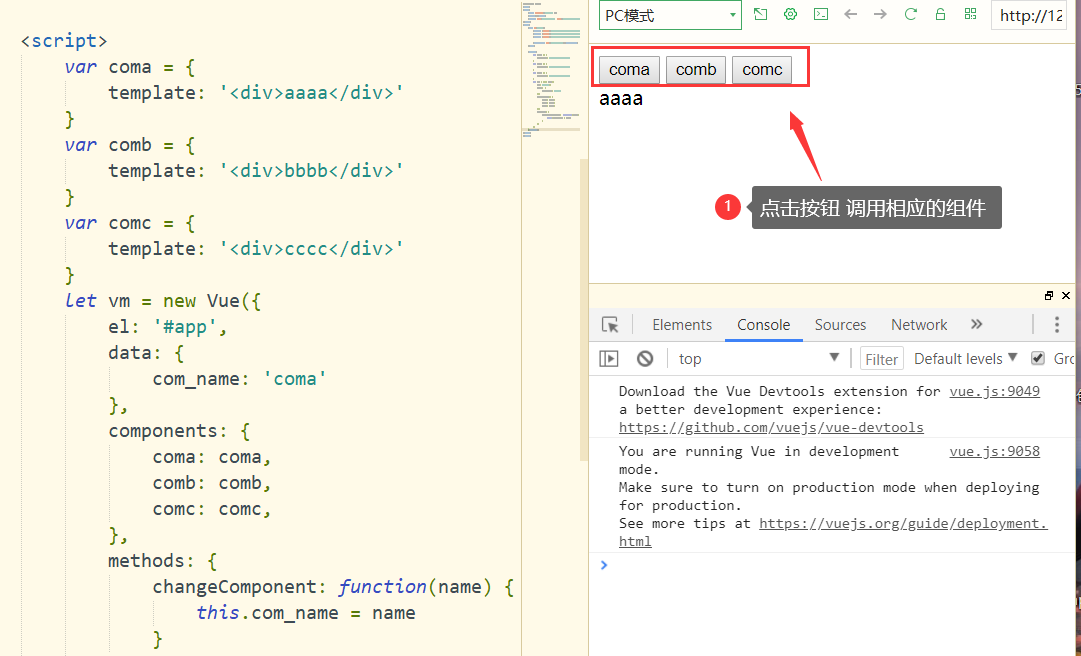Click the refresh page icon
This screenshot has height=656, width=1081.
(910, 14)
